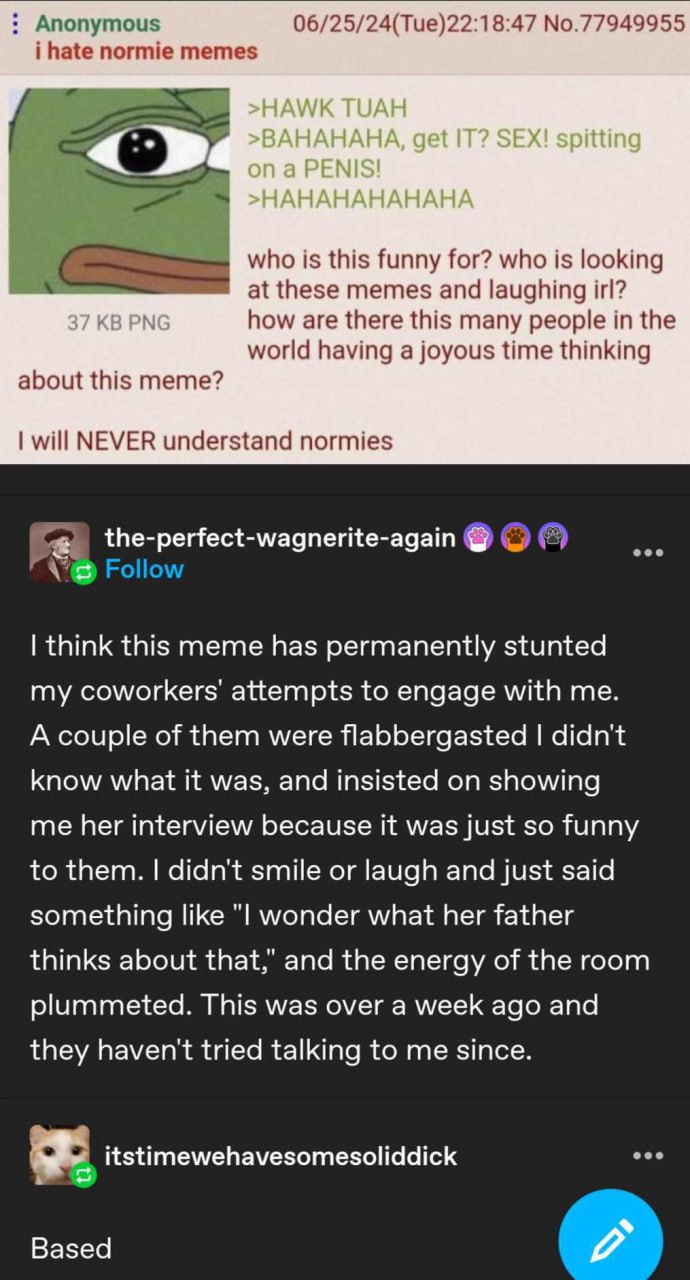Click the orange paw badge beside the username

516,539
